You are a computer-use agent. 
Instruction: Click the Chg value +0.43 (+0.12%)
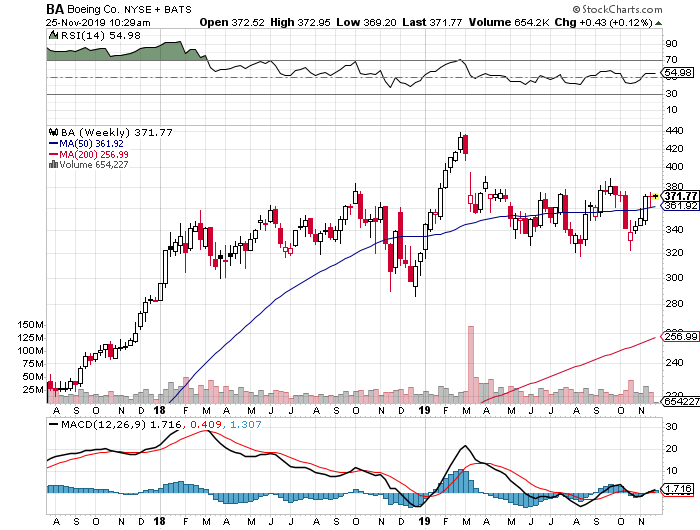coord(616,22)
